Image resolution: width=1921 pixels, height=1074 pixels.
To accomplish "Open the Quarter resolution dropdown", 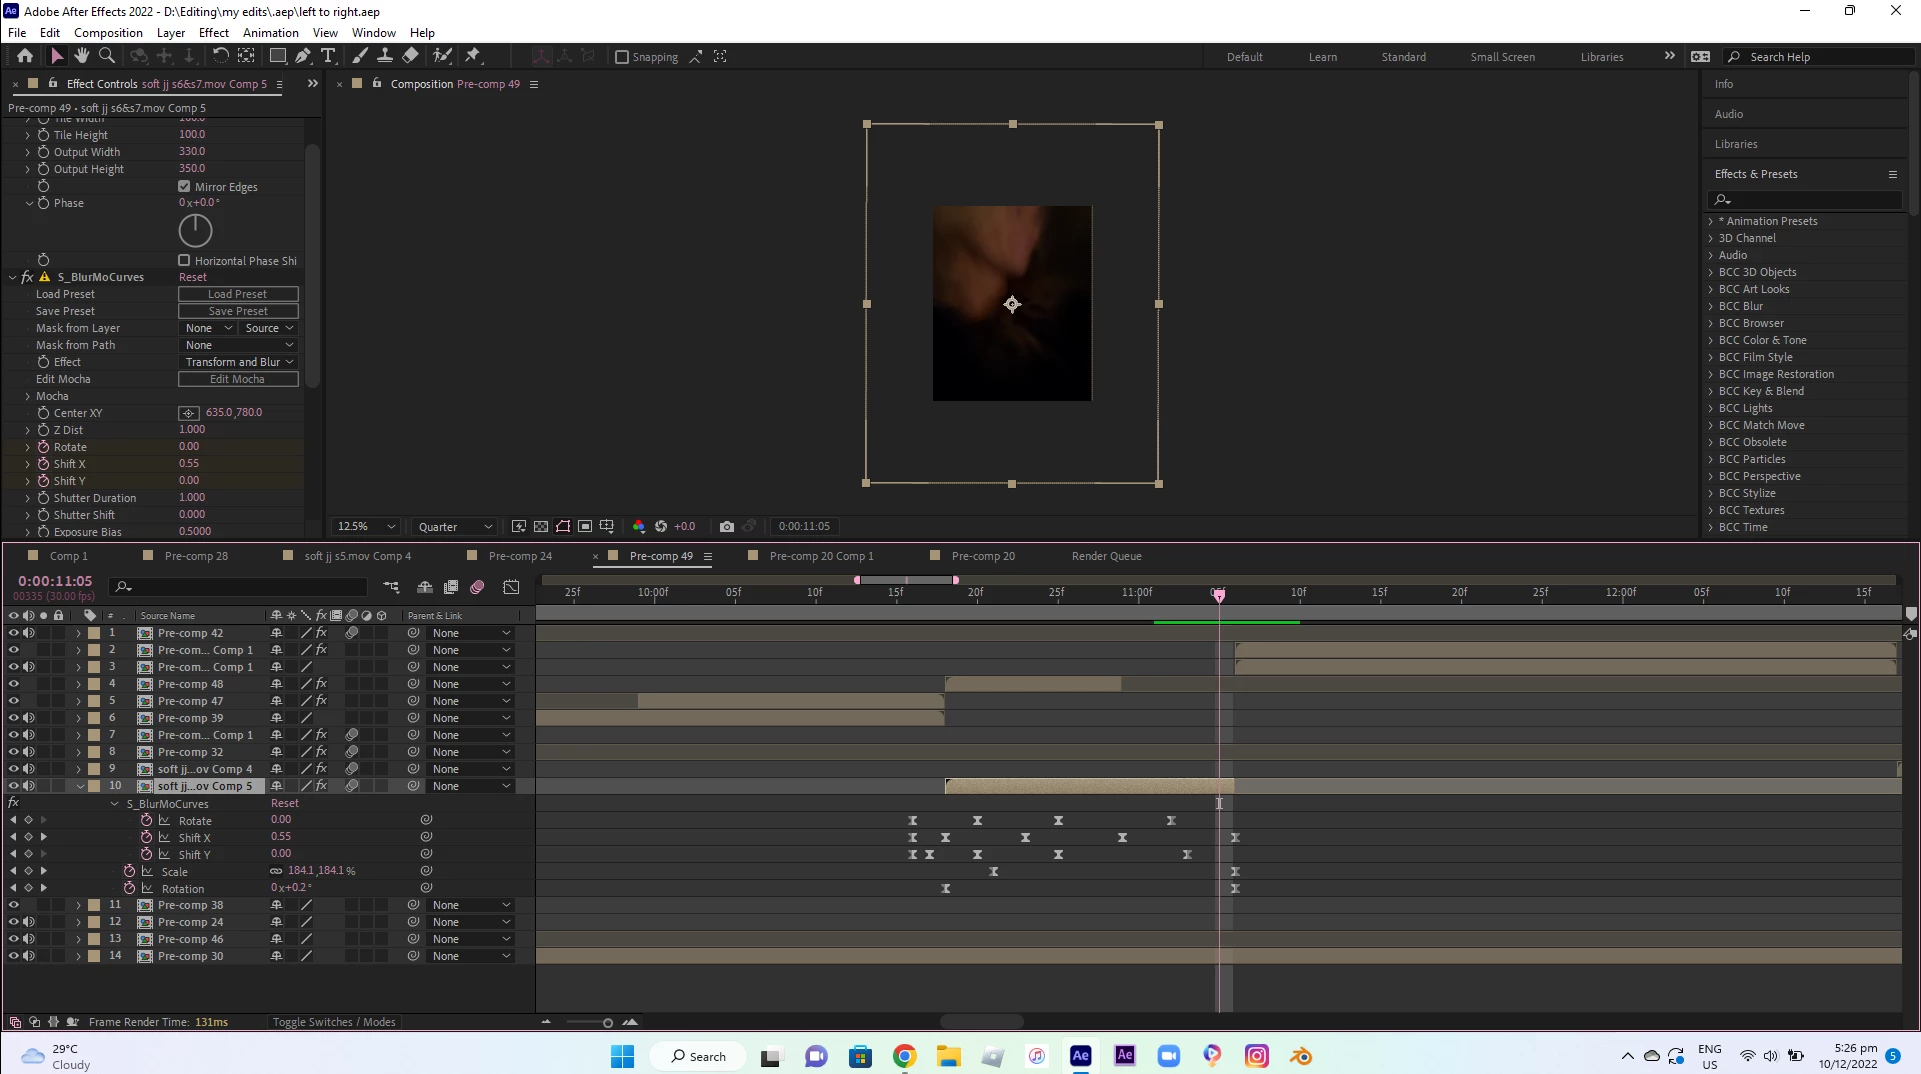I will click(x=455, y=526).
